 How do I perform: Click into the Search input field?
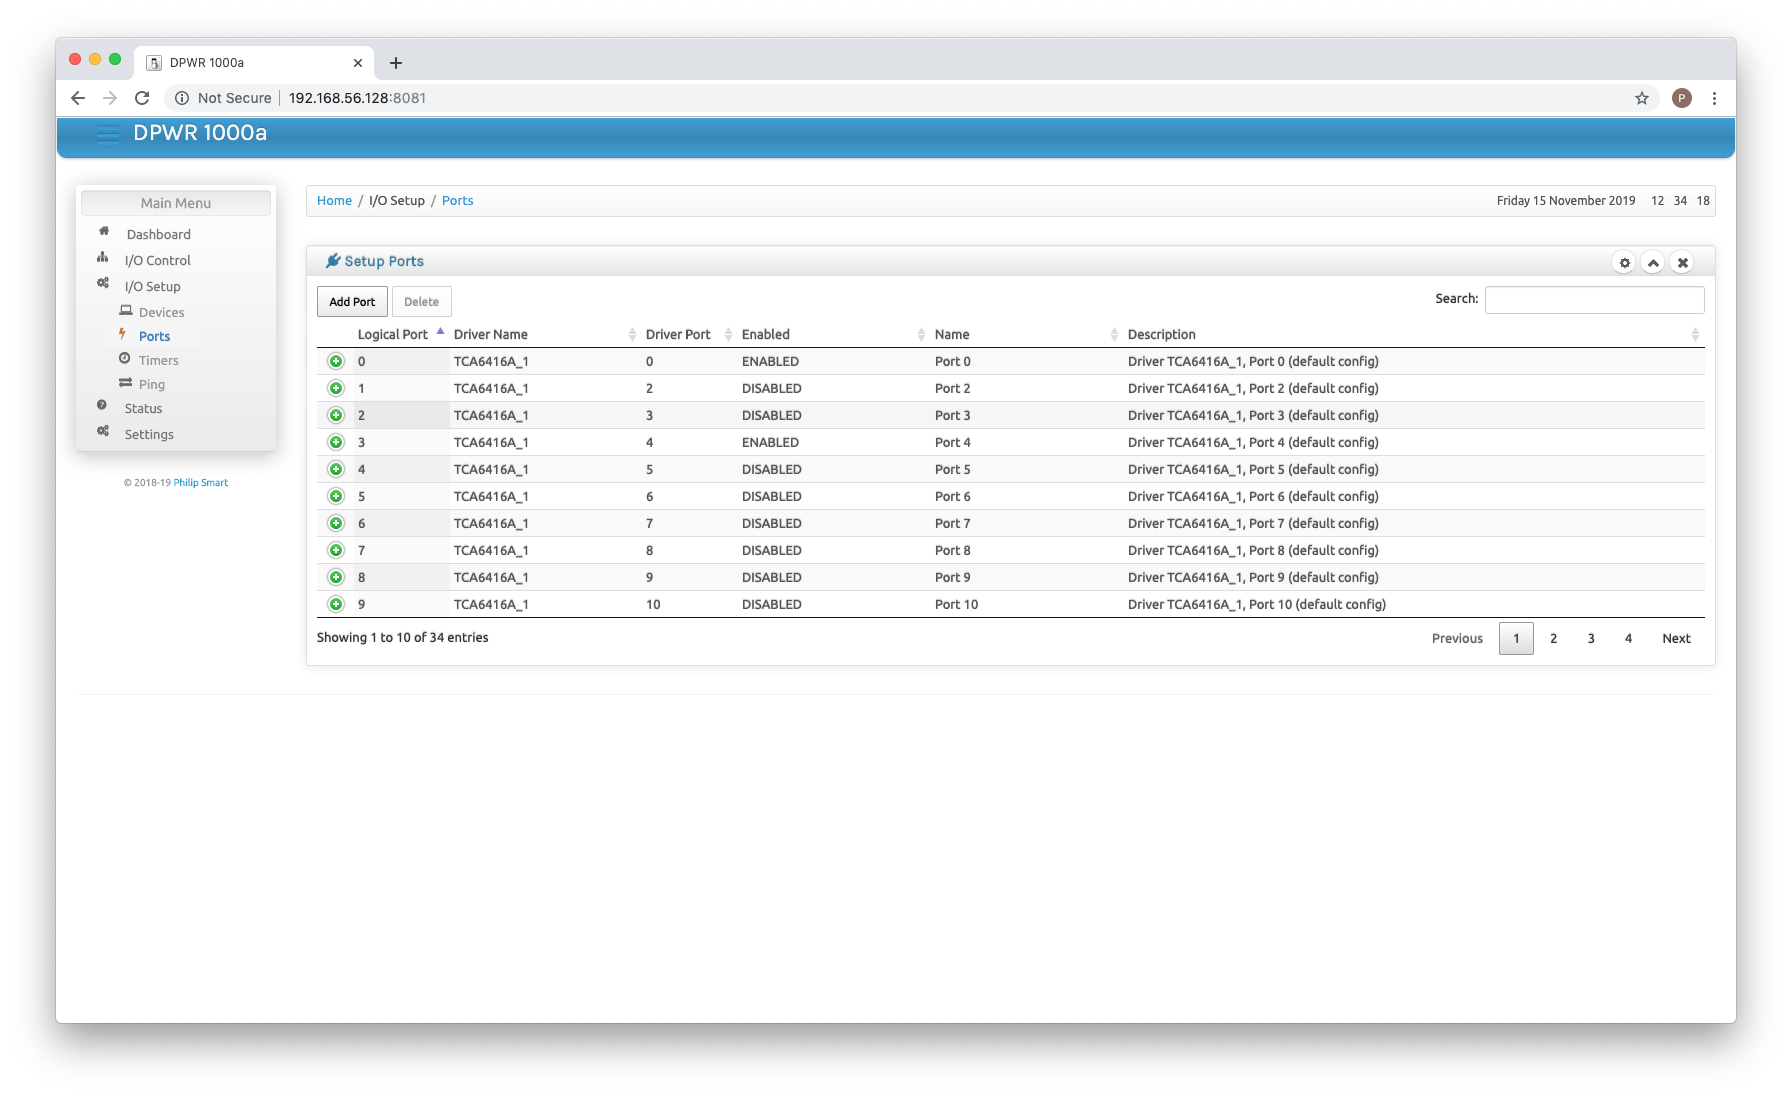[1594, 300]
